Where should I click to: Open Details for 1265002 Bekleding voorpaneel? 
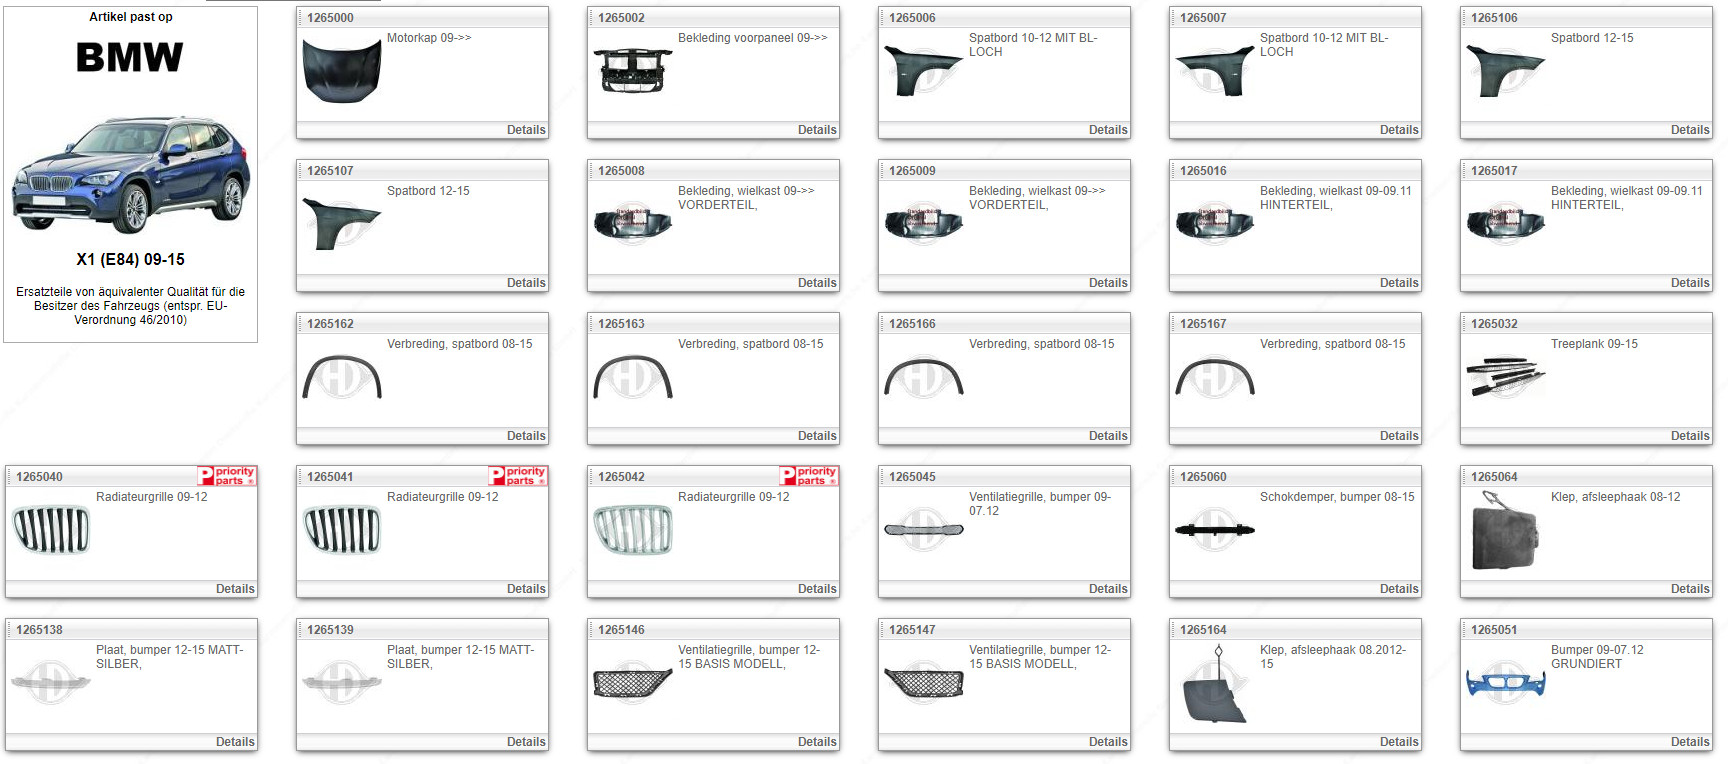[x=817, y=130]
